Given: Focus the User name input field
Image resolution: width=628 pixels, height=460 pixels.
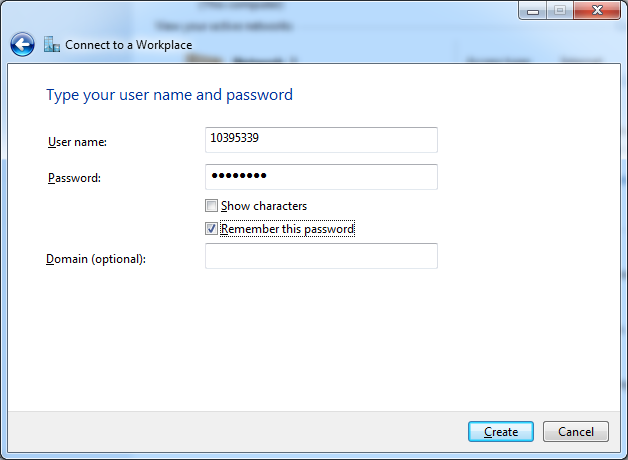Looking at the screenshot, I should [x=321, y=140].
